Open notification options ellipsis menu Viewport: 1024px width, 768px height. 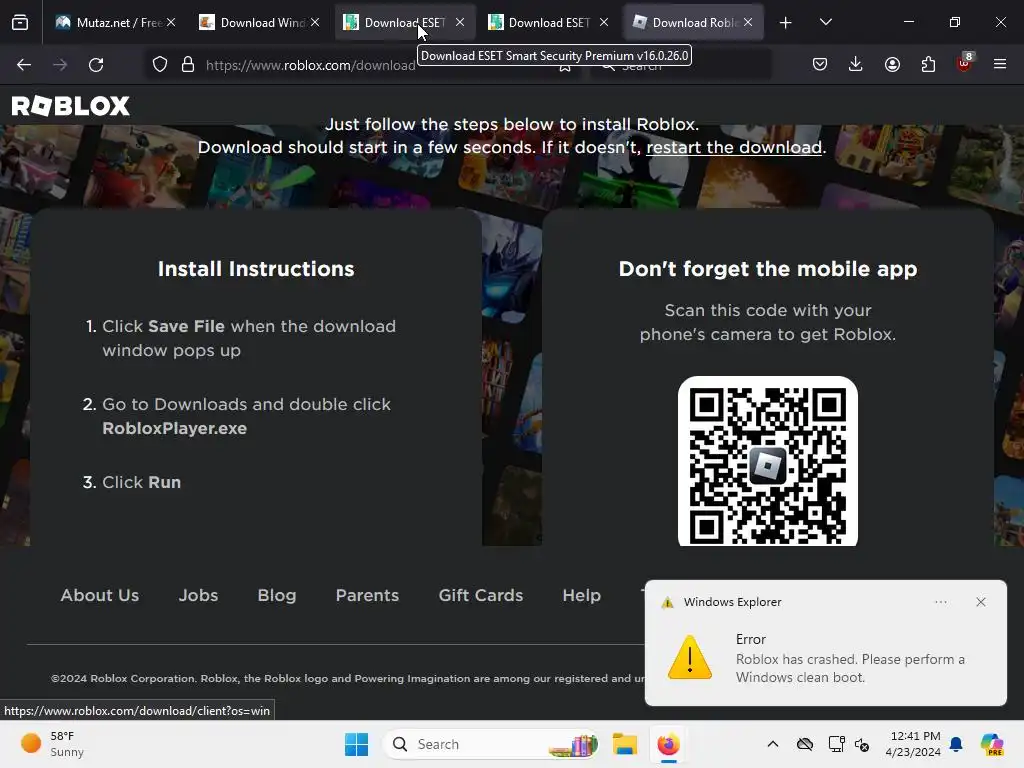tap(940, 602)
